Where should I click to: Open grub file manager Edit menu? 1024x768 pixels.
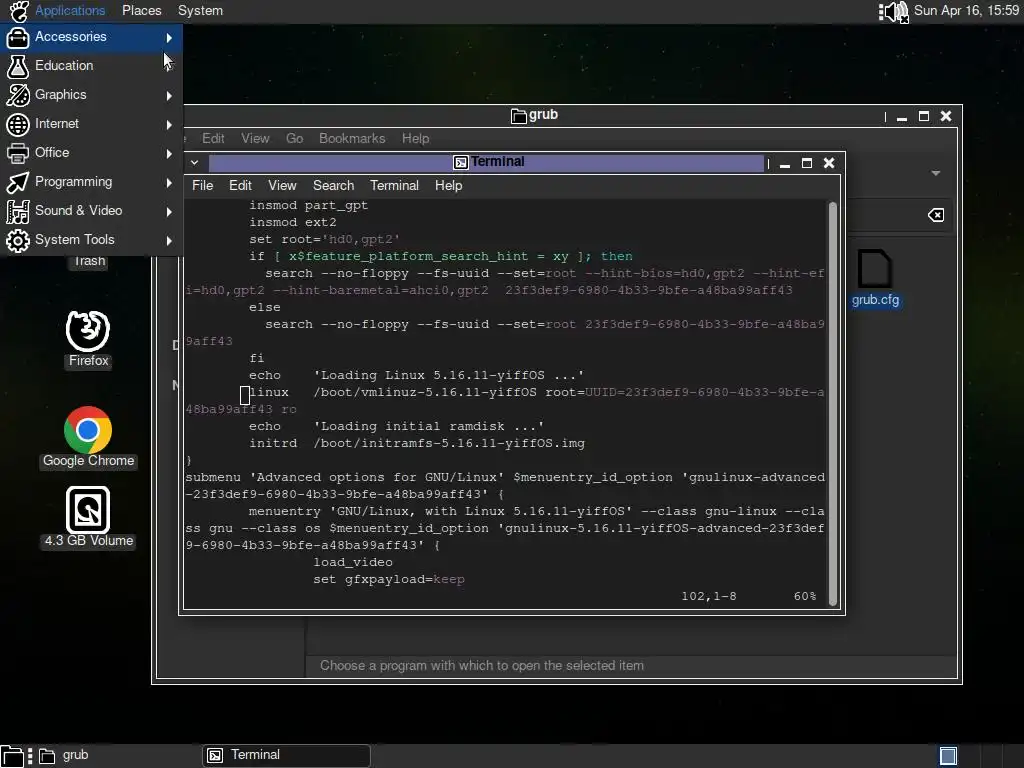coord(213,138)
